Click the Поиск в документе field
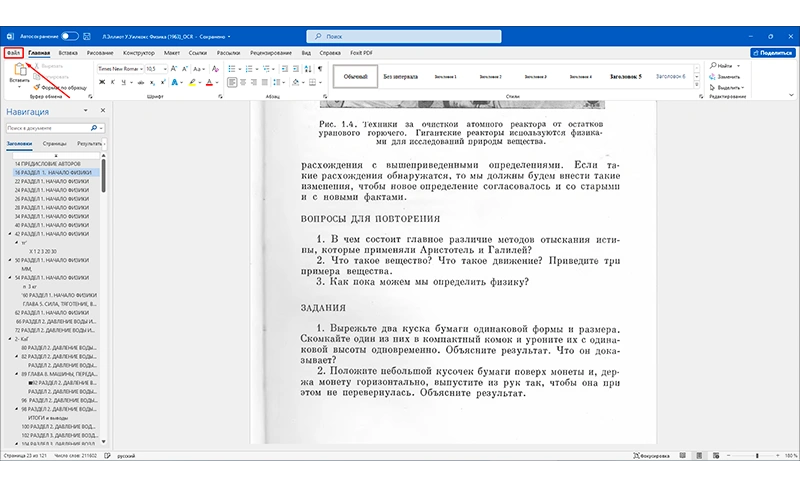 coord(55,128)
